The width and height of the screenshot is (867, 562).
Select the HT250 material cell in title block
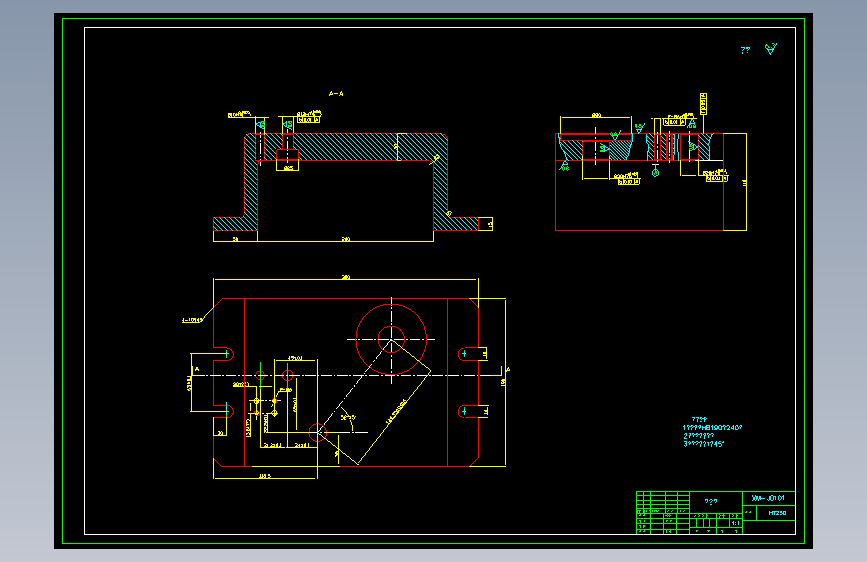[x=776, y=513]
